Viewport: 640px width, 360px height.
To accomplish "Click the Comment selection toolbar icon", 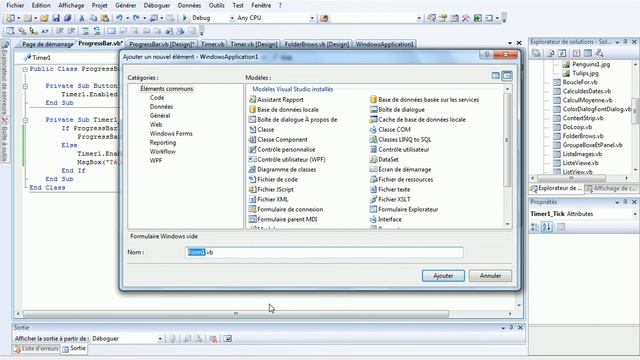I will point(85,31).
